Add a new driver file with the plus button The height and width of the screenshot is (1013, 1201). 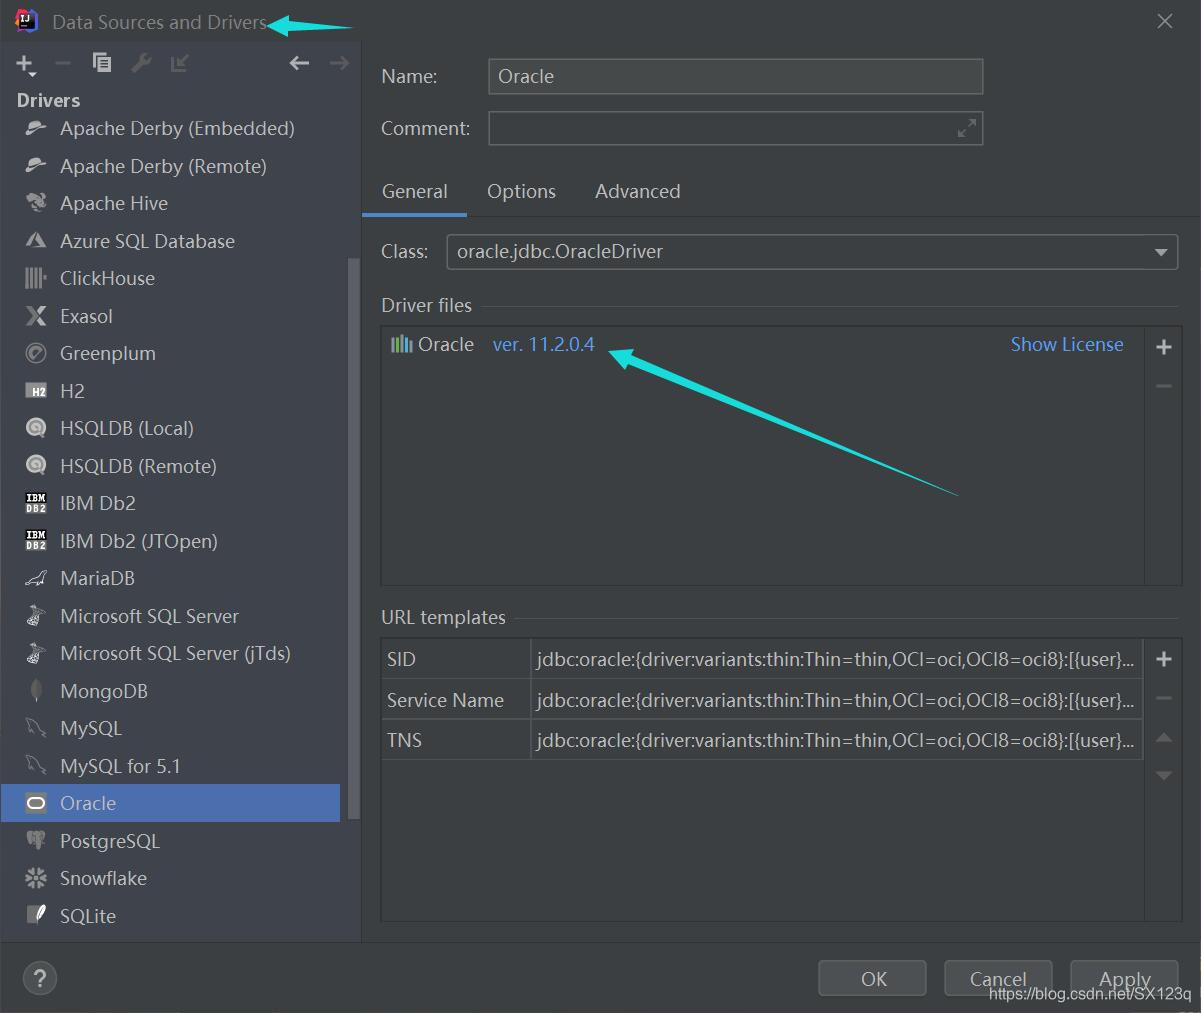tap(1163, 346)
